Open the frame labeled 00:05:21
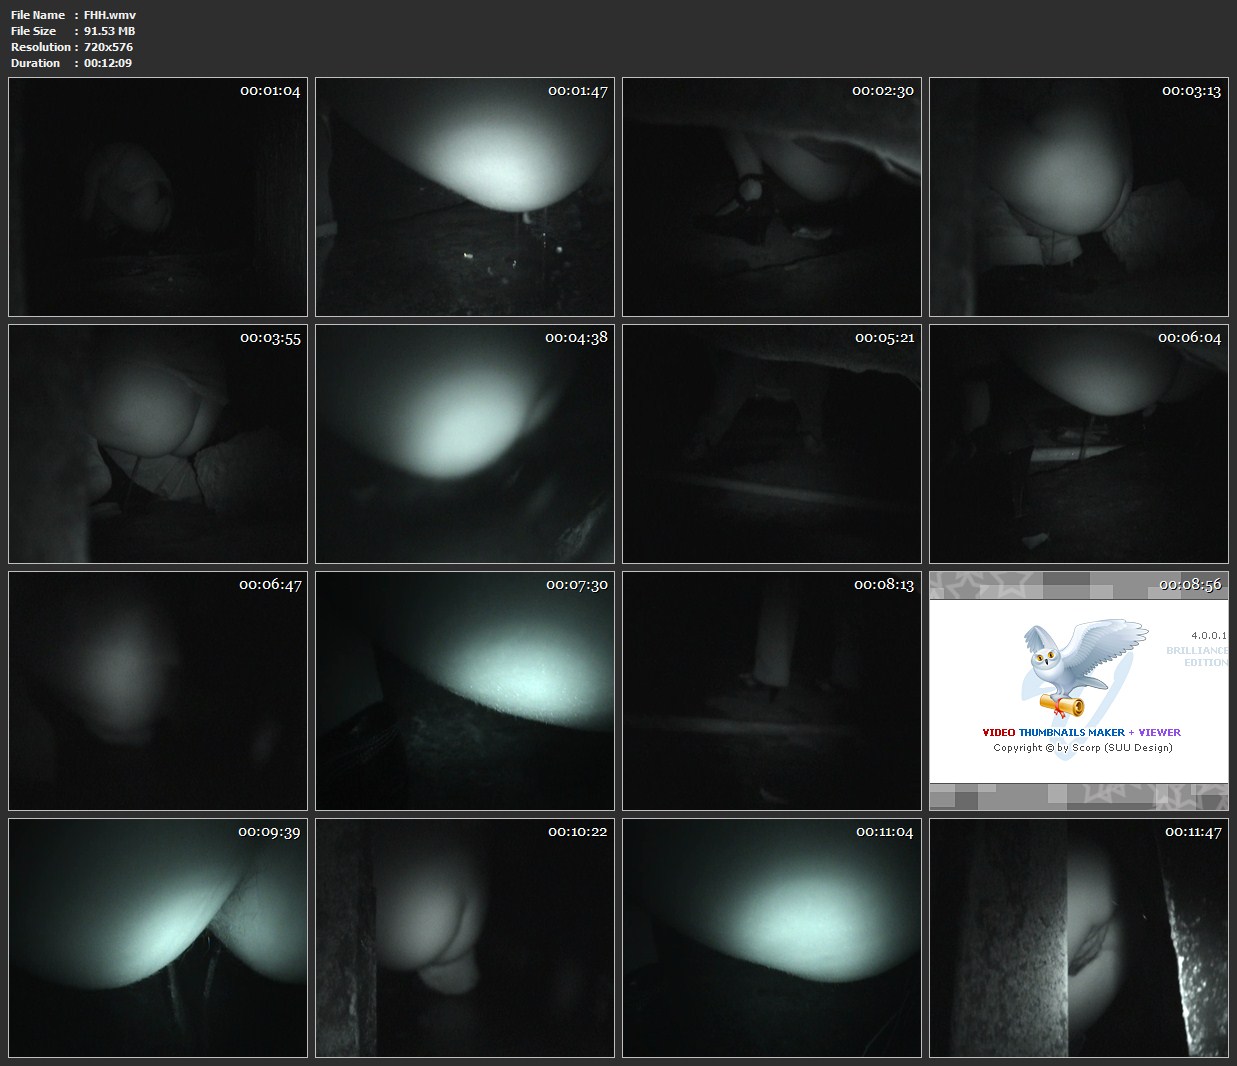 (771, 444)
